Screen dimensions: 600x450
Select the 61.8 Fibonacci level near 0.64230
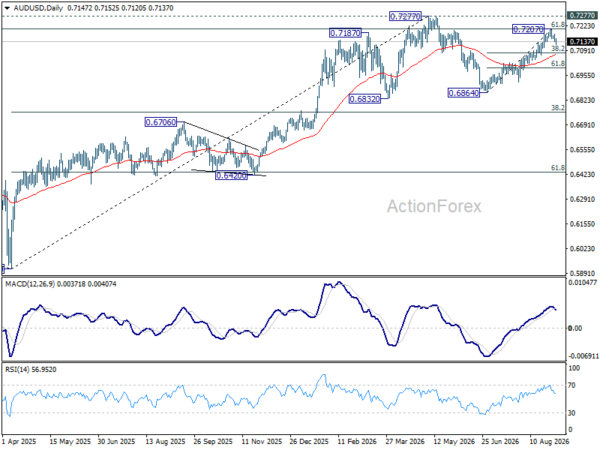click(558, 168)
